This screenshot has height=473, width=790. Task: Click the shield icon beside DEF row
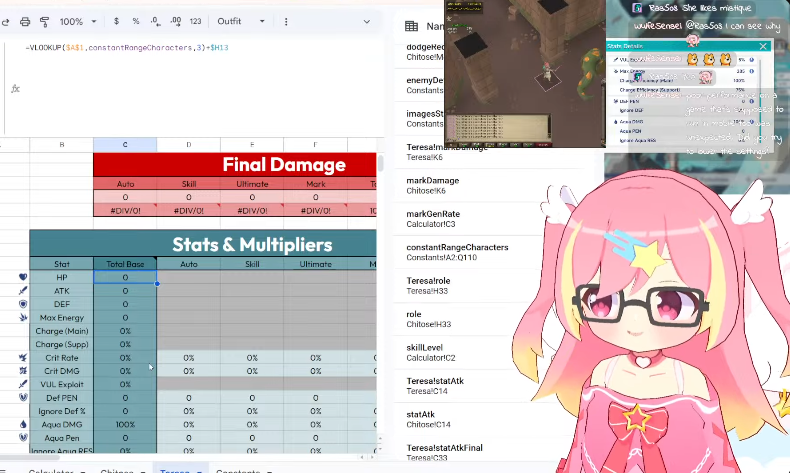23,304
